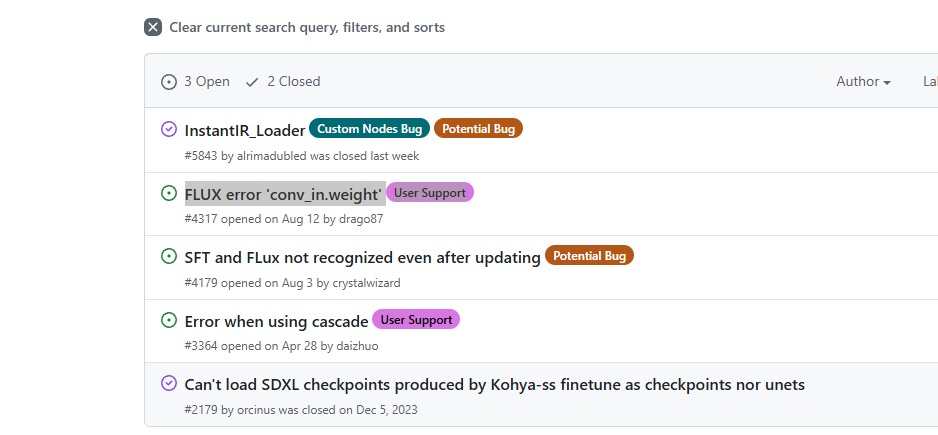Viewport: 938px width, 435px height.
Task: Click open status icon beside SFT and FLux issue
Action: tap(169, 257)
